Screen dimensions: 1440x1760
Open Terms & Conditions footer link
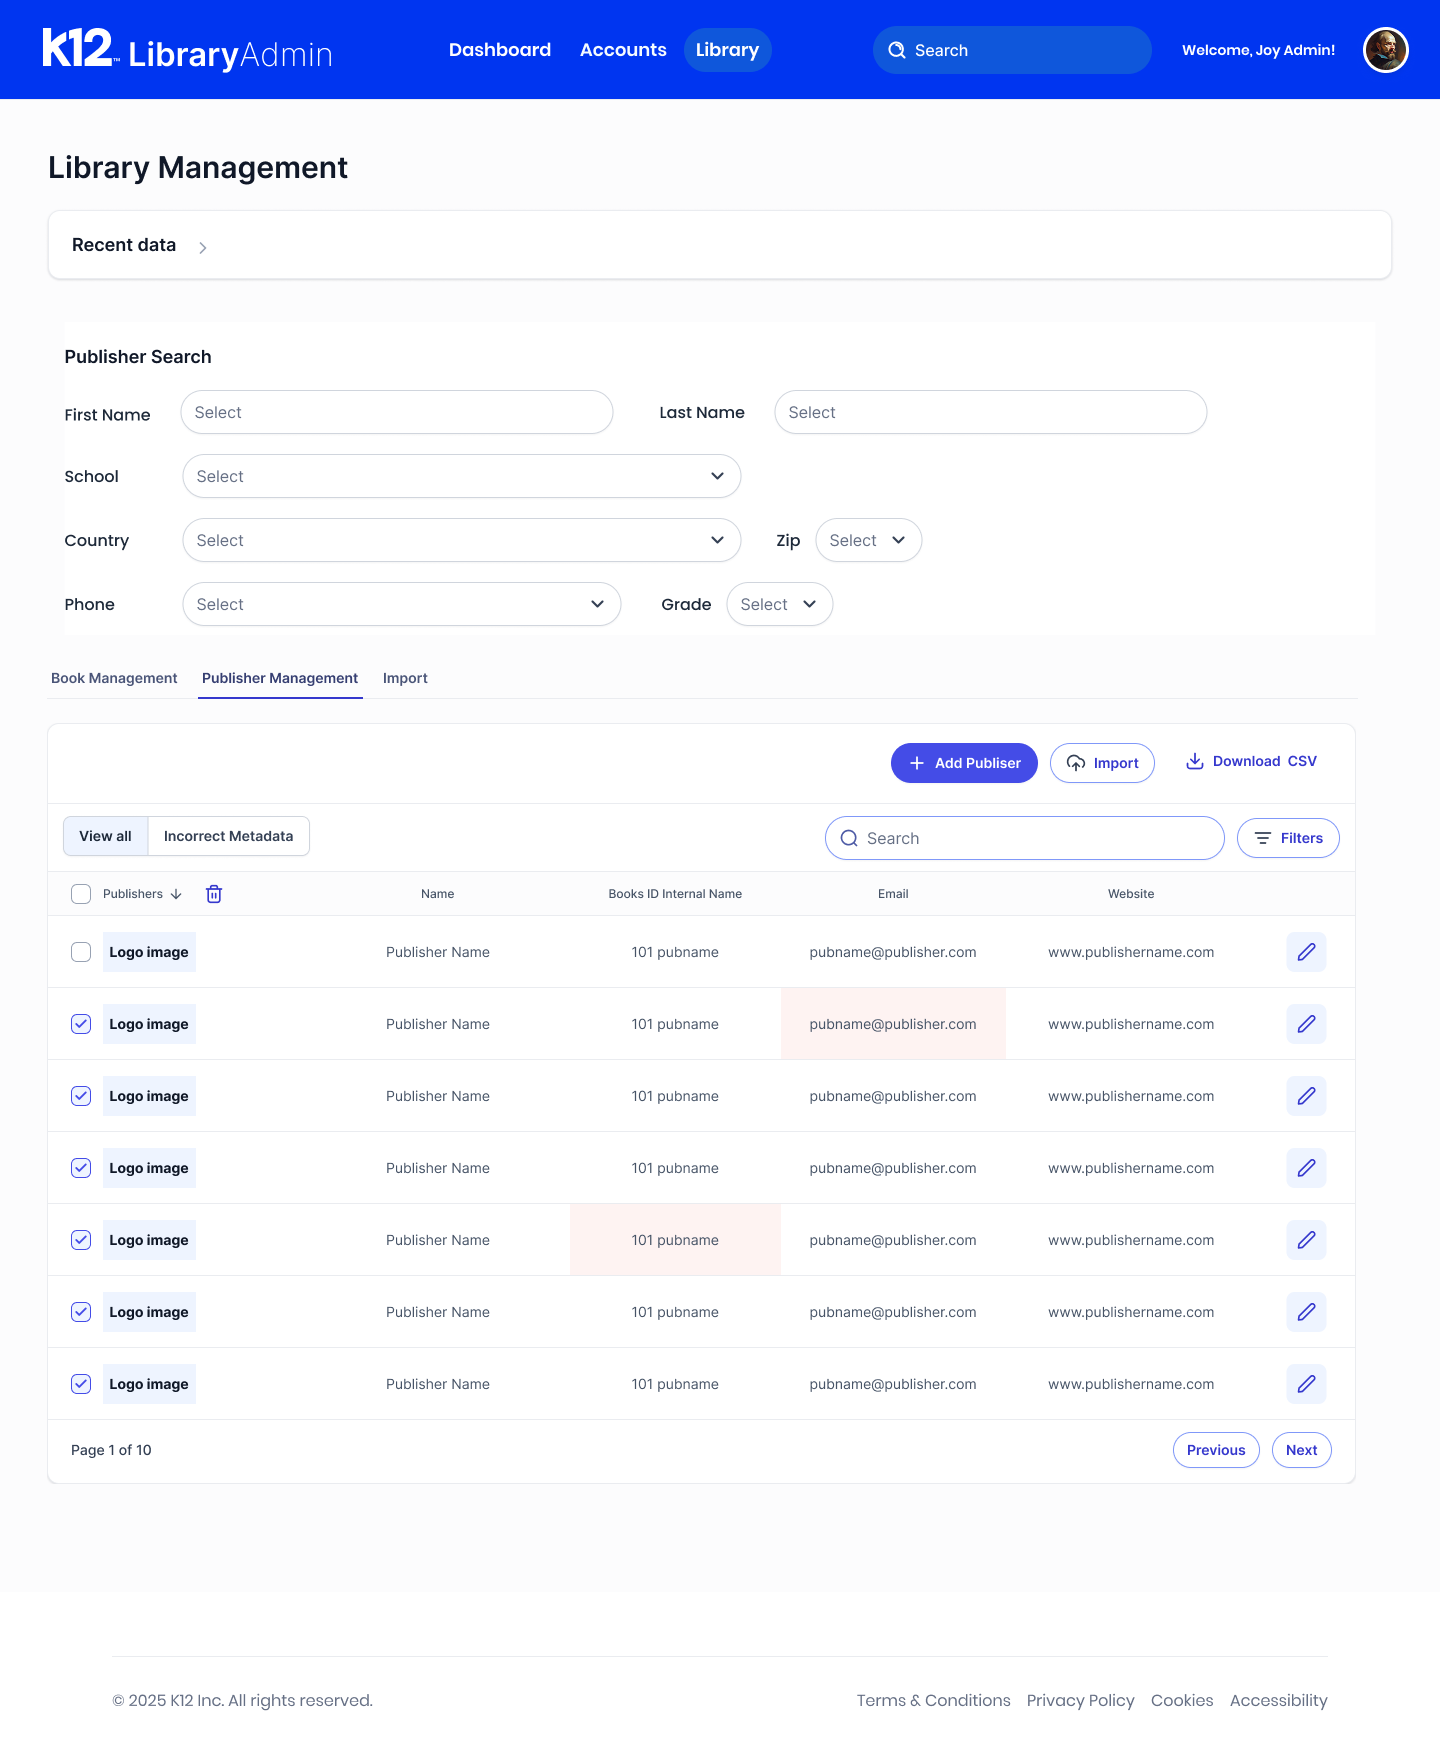coord(934,1700)
